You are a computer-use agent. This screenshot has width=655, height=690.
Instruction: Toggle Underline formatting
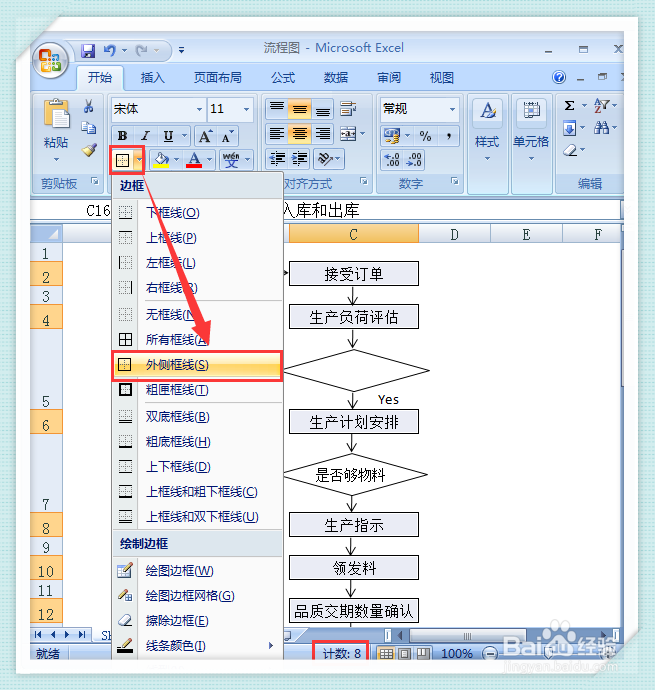(168, 136)
